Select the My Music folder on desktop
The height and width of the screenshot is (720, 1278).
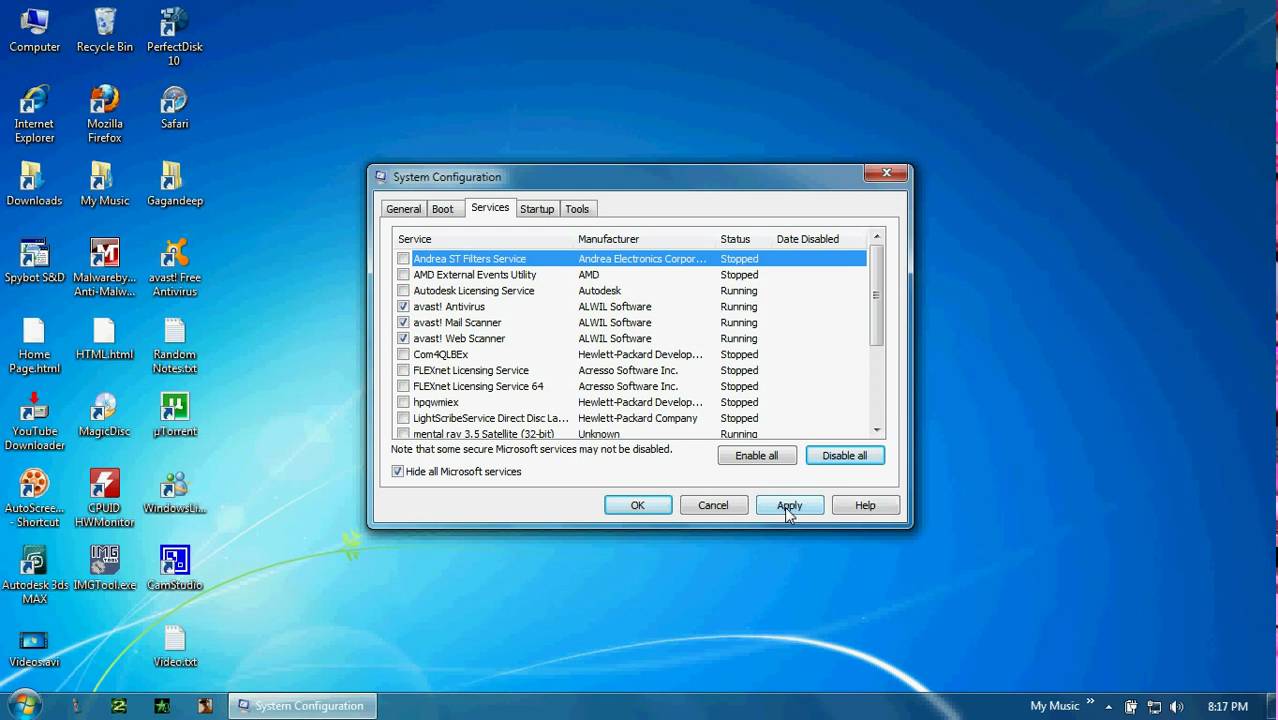[104, 183]
